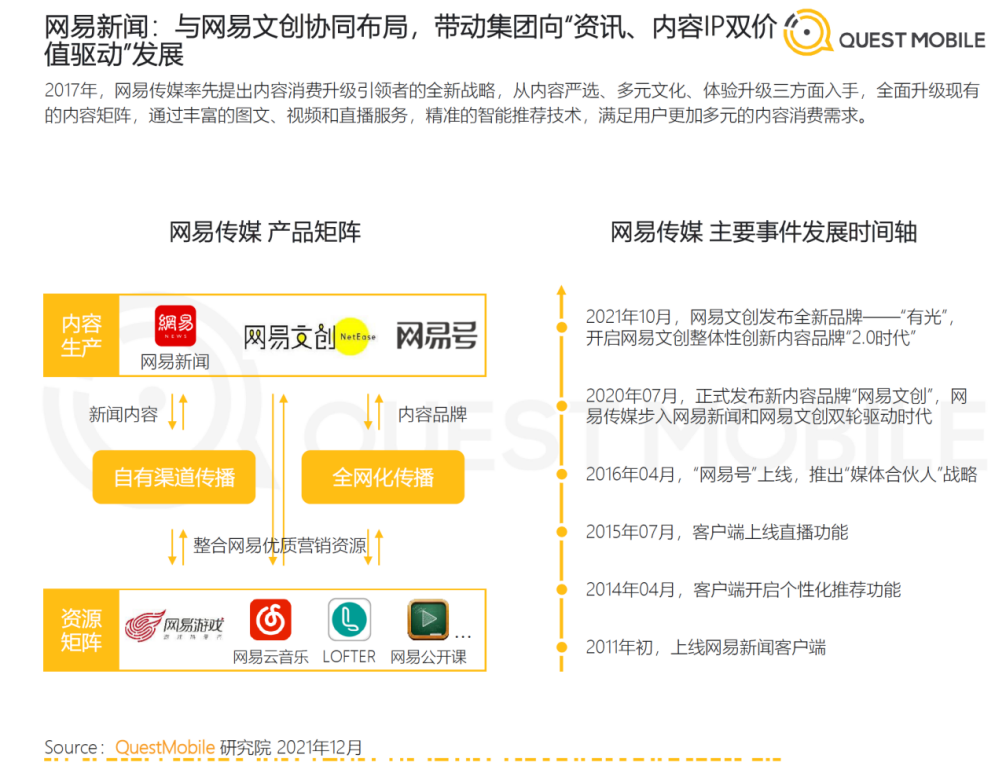Viewport: 995px width, 766px height.
Task: Click the 新闻内容 label
Action: coord(123,414)
